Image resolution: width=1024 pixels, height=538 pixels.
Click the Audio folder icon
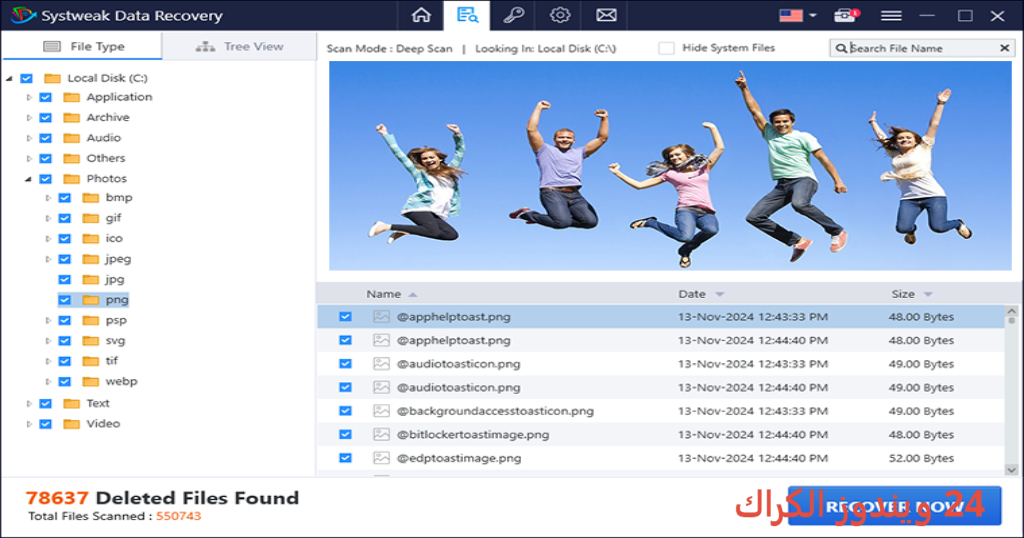coord(71,138)
